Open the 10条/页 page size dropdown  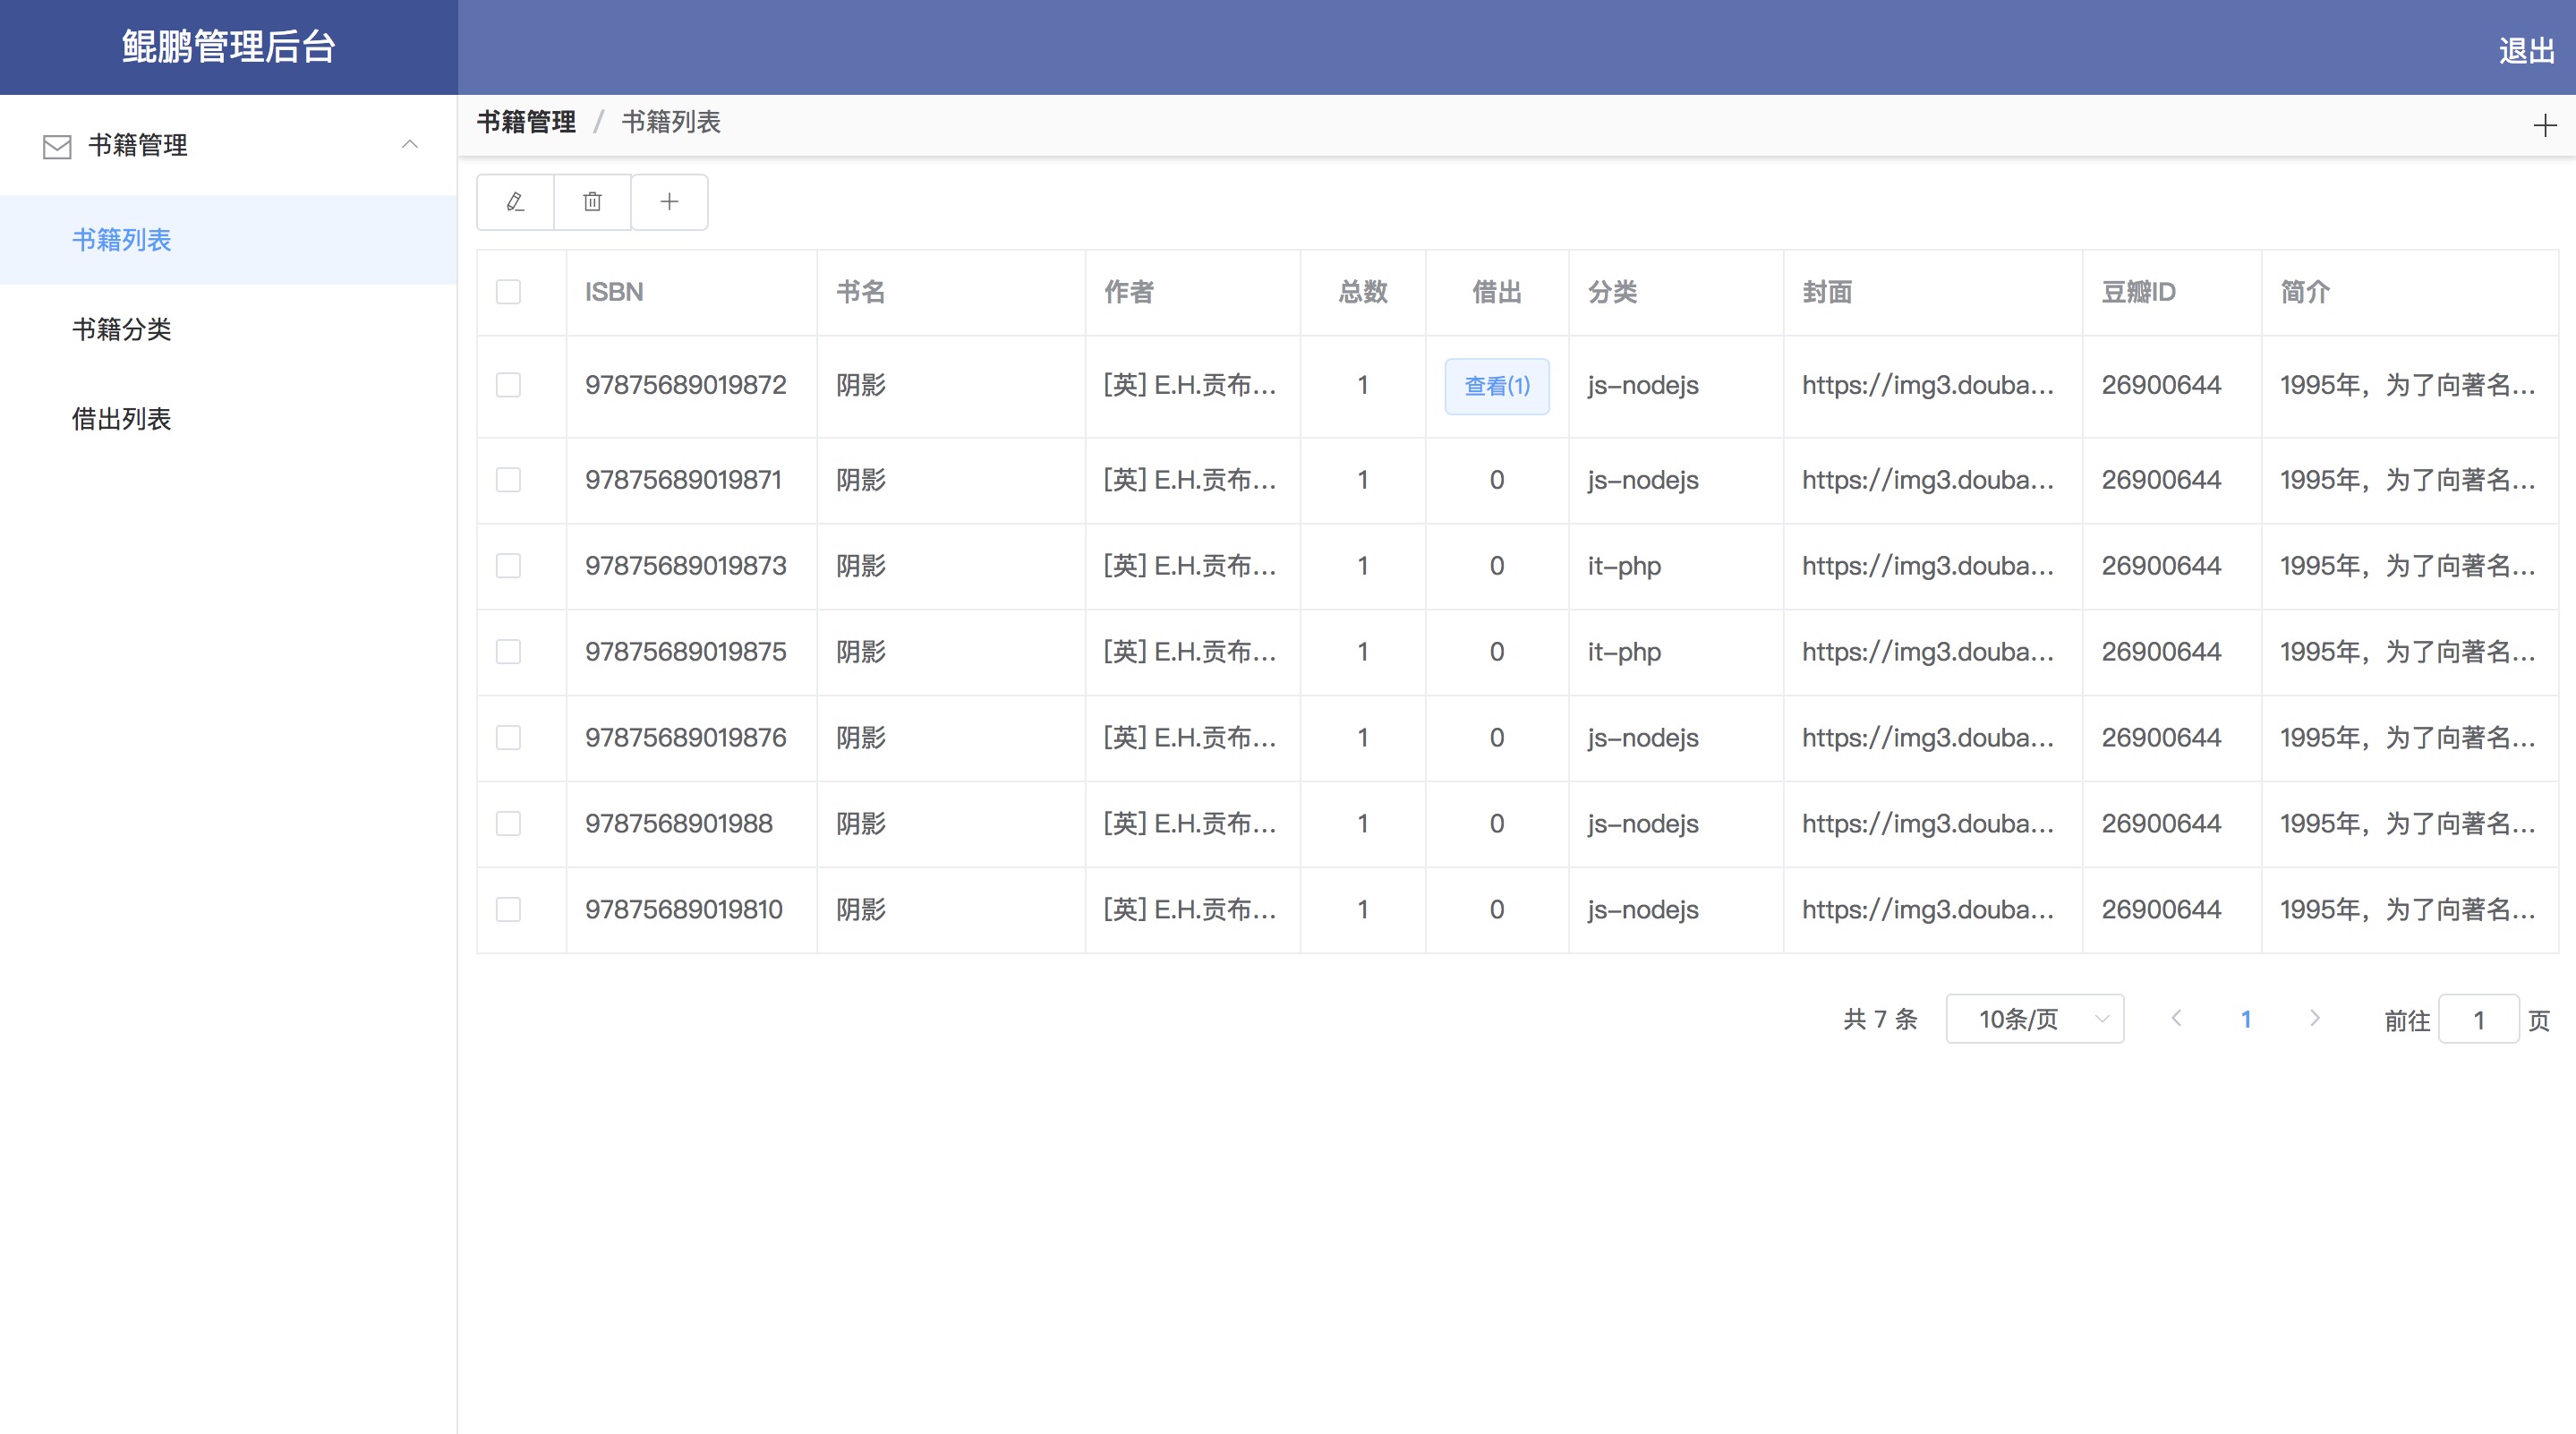[2034, 1019]
